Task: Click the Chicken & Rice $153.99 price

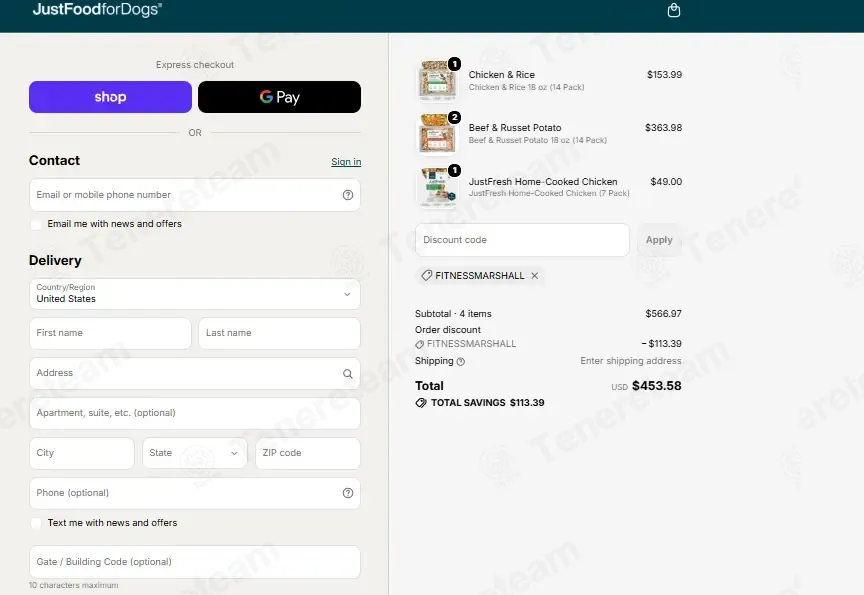Action: click(664, 74)
